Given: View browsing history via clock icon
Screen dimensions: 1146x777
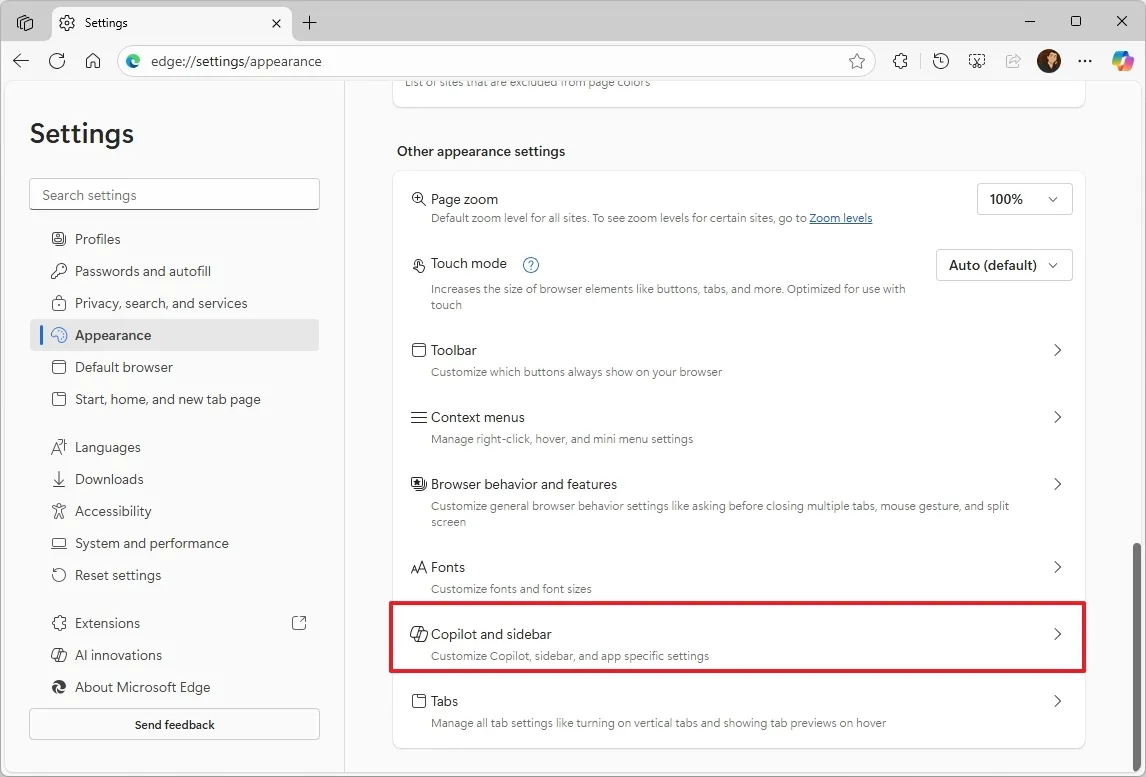Looking at the screenshot, I should (940, 61).
